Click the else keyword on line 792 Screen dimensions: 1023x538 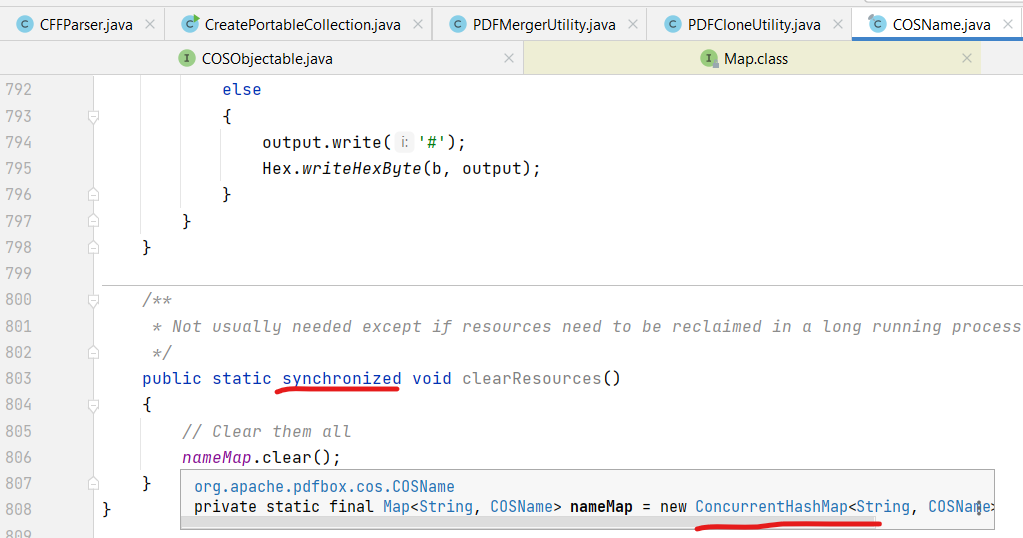click(241, 90)
